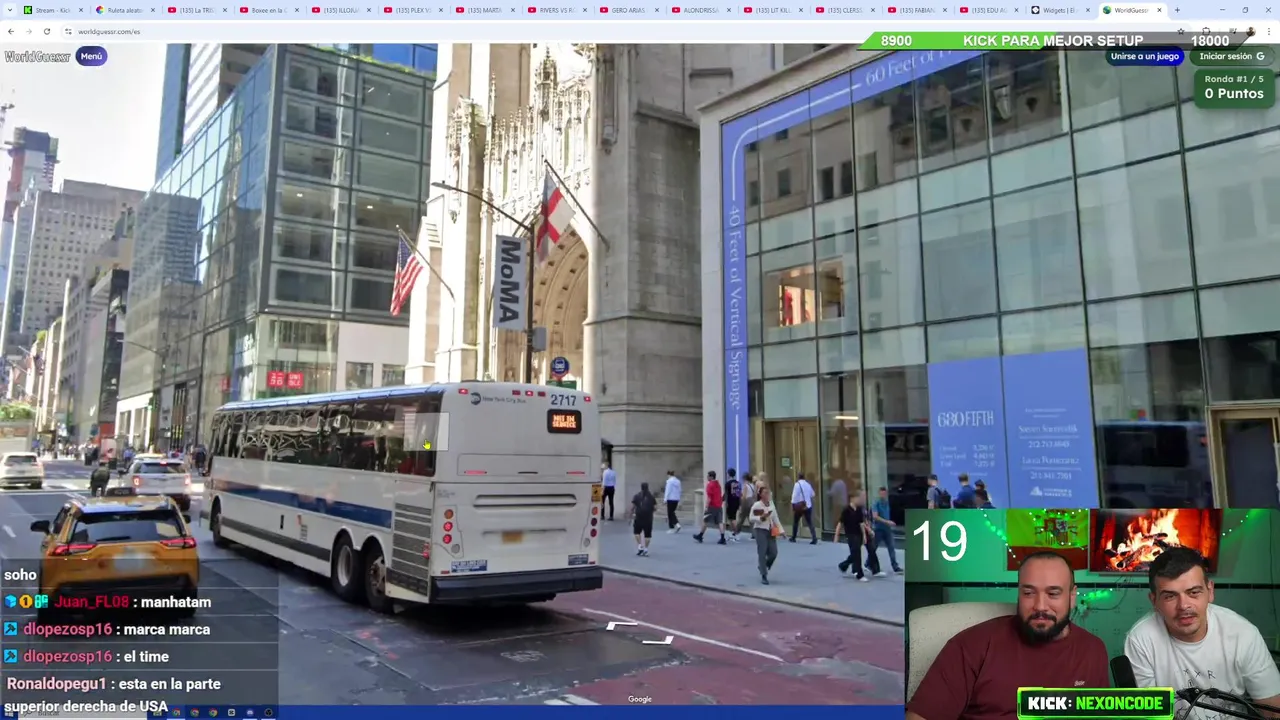
Task: Click the 'KICK PARA MEJOR SETUP' goal bar
Action: [1053, 41]
